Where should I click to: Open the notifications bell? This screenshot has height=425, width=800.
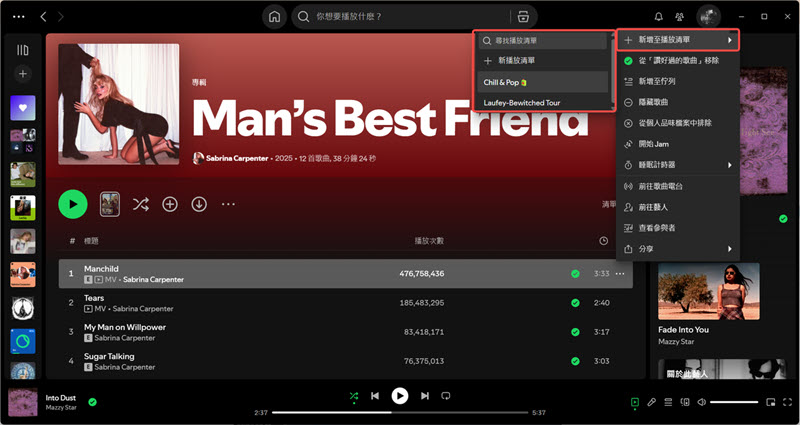click(x=659, y=17)
